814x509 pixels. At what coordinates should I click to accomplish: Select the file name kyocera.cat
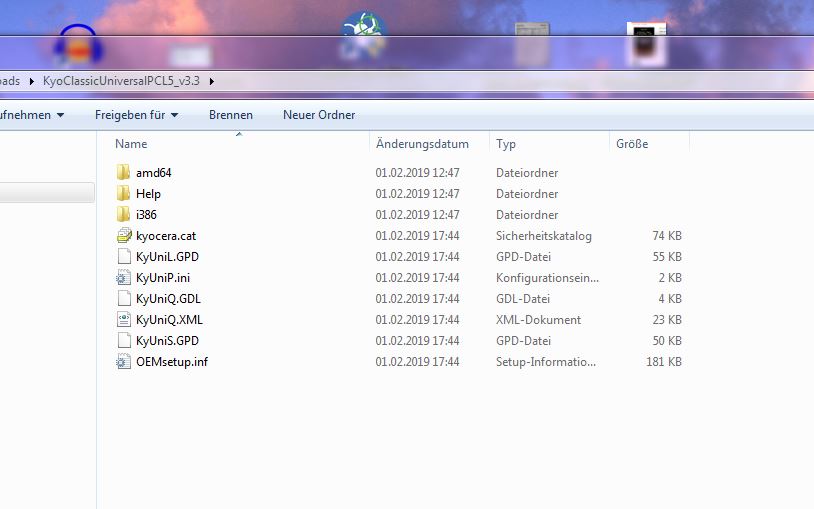pos(166,236)
